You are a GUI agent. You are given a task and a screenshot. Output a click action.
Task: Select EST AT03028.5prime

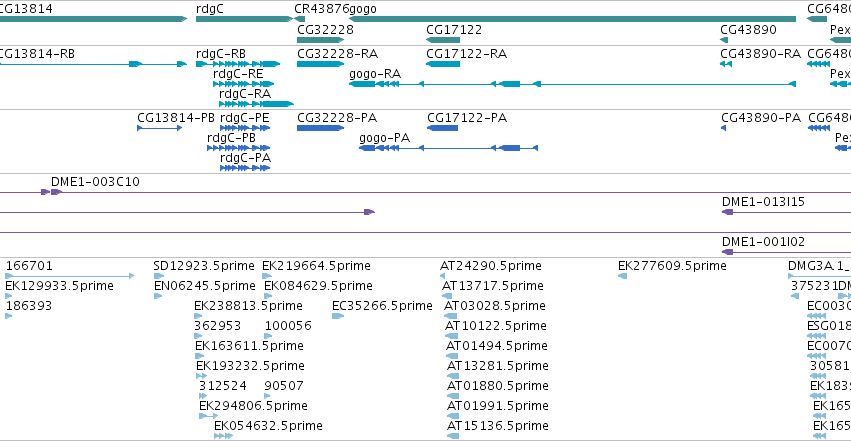[494, 306]
